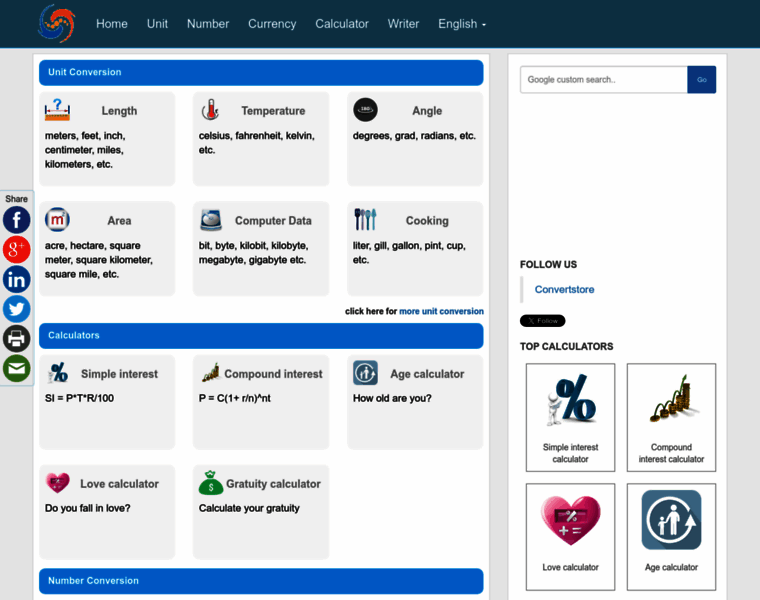Image resolution: width=760 pixels, height=600 pixels.
Task: Click the LinkedIn share icon
Action: [16, 279]
